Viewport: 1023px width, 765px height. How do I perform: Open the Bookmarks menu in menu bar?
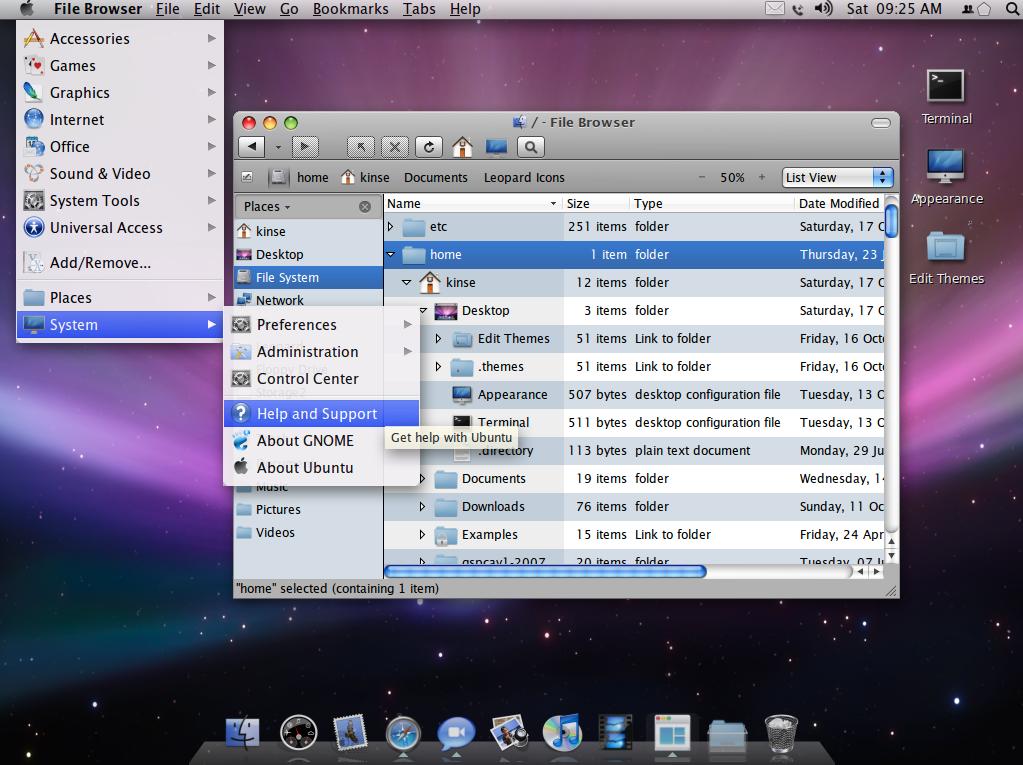(350, 9)
